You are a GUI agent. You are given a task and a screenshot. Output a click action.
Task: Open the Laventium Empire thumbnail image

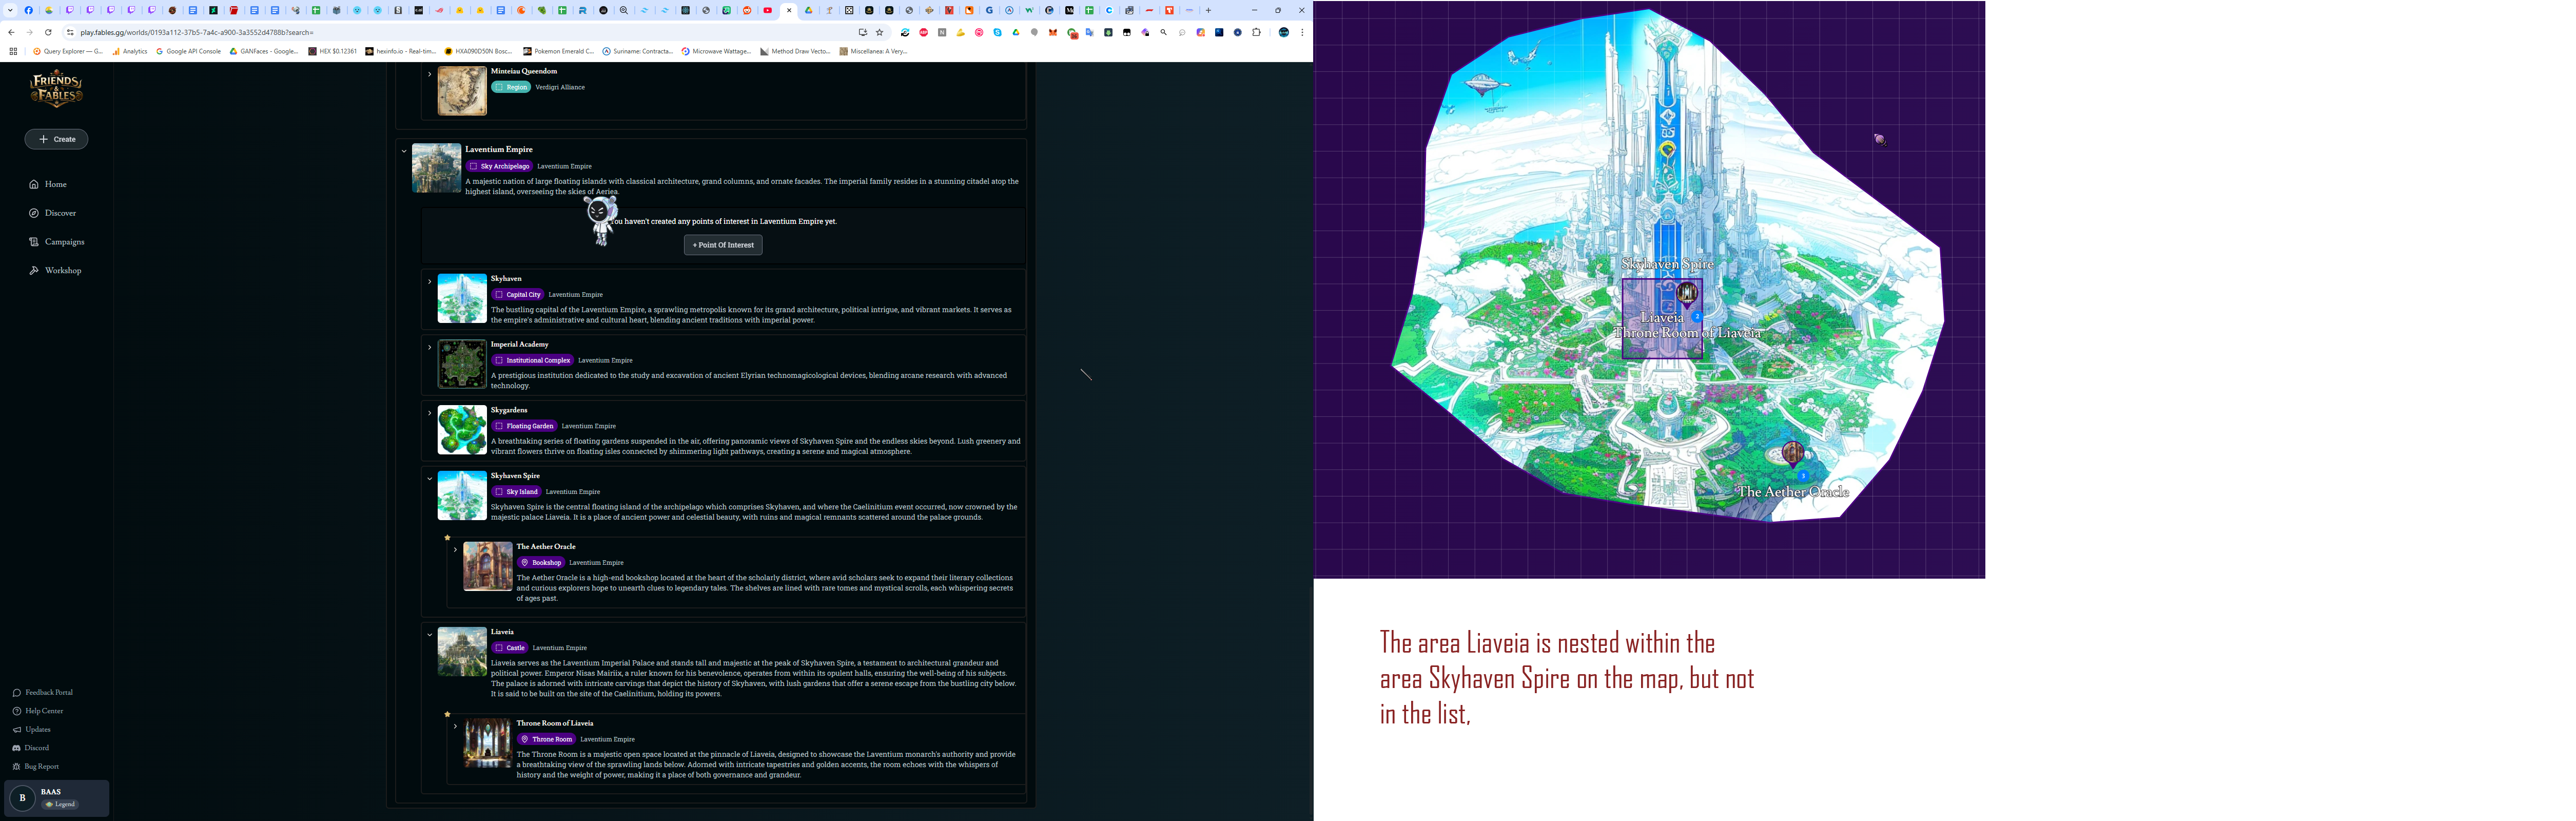437,168
